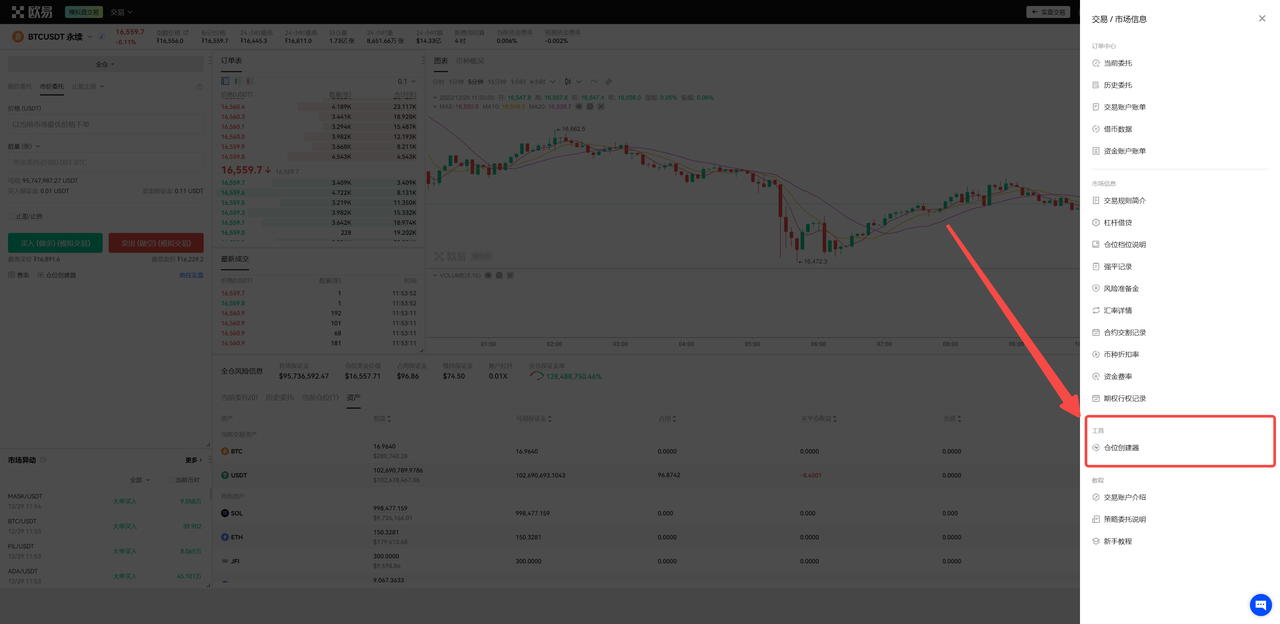Open the 资金费率 funding rate page
The height and width of the screenshot is (624, 1280).
(x=1117, y=377)
